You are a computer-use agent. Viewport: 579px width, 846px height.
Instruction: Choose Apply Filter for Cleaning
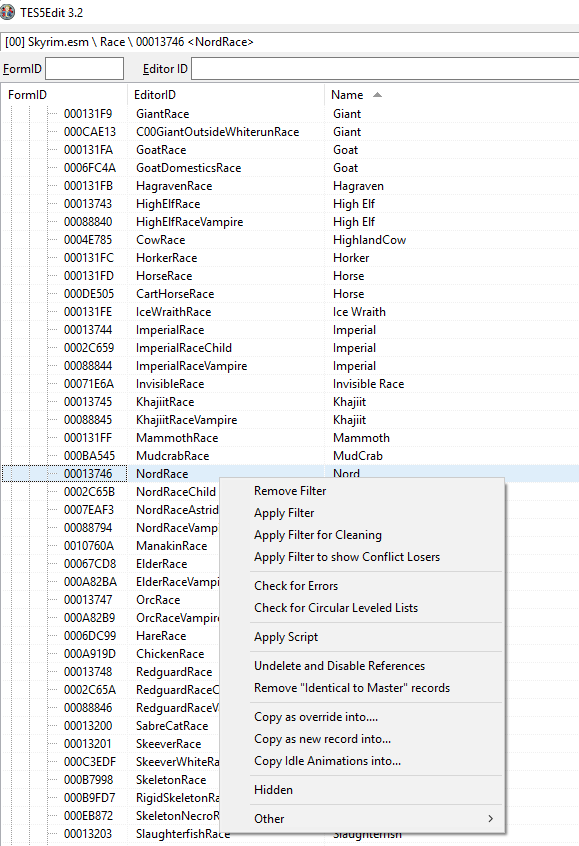318,535
